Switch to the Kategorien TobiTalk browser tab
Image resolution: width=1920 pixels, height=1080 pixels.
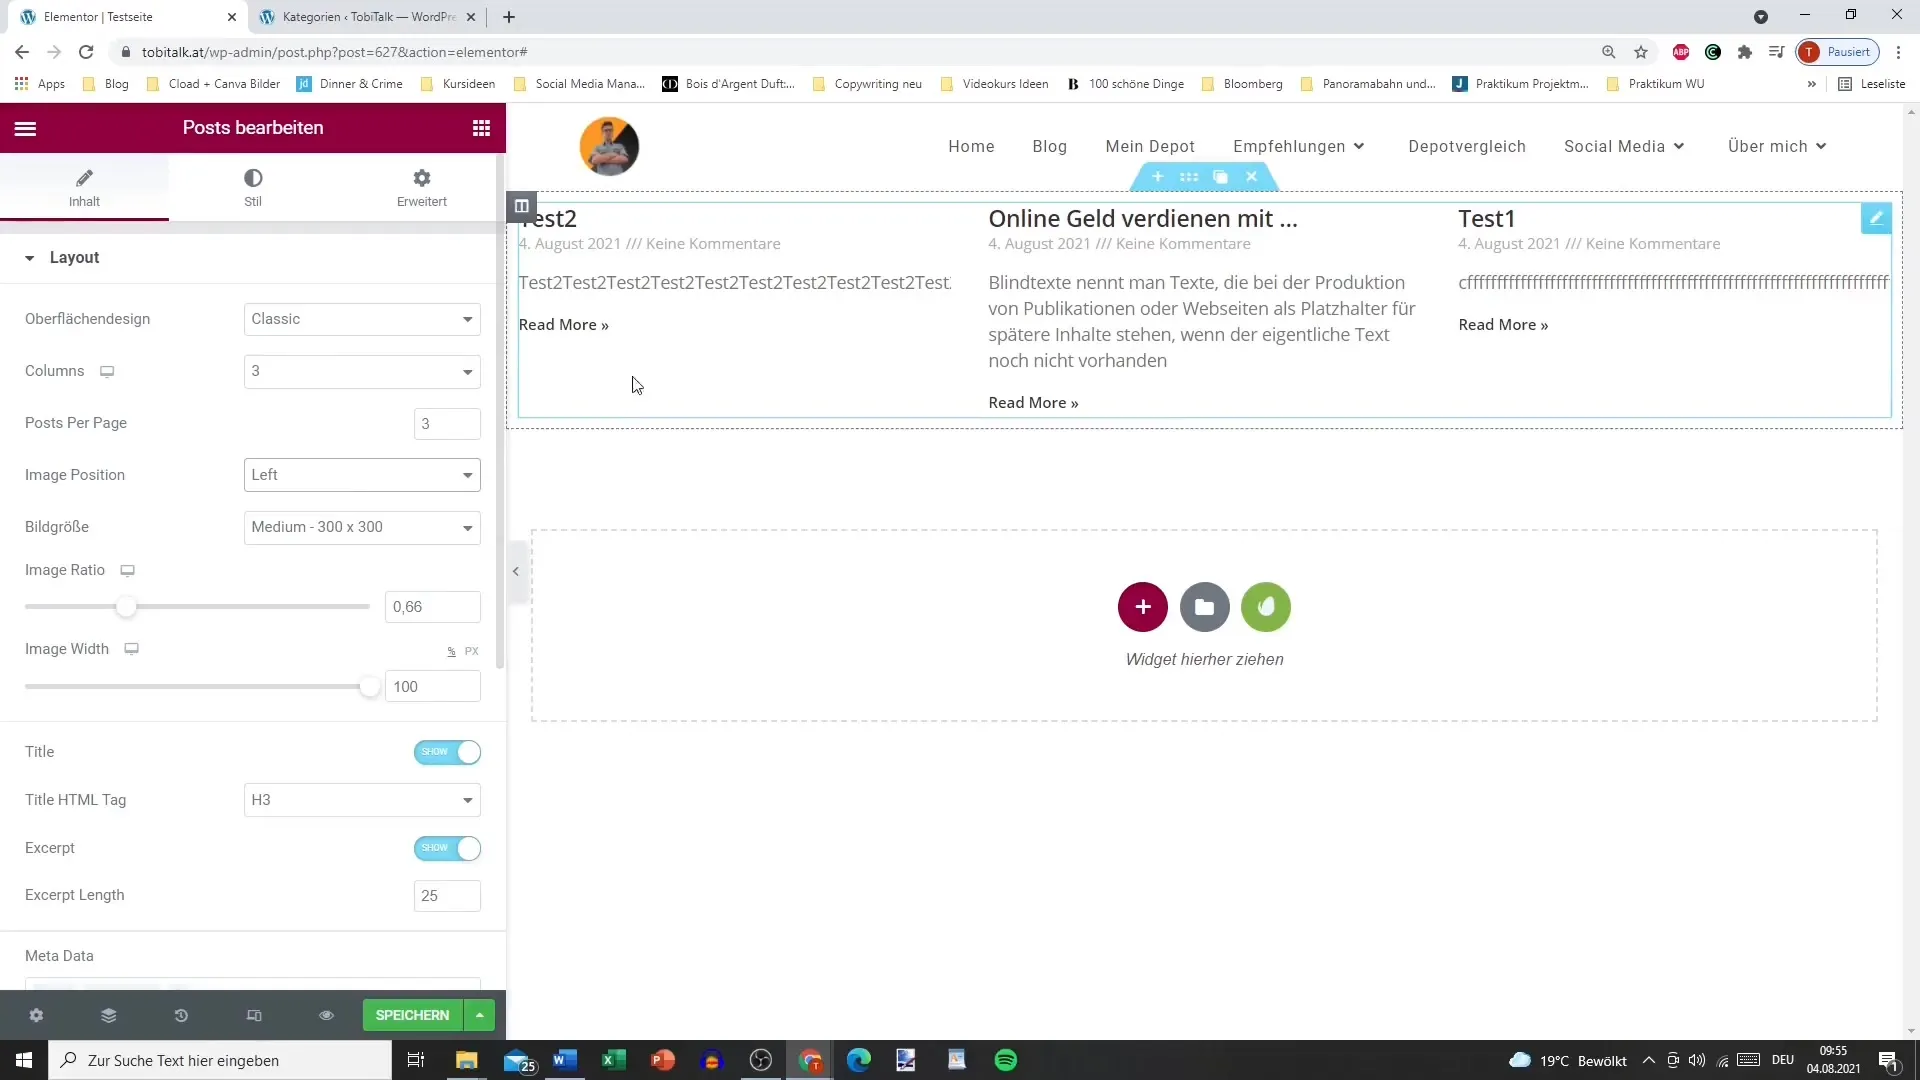[367, 17]
